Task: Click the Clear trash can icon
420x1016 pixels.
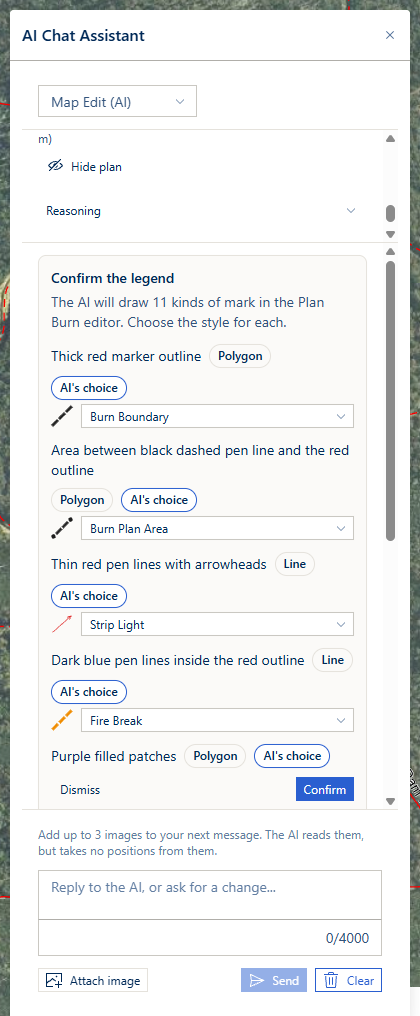Action: point(331,980)
